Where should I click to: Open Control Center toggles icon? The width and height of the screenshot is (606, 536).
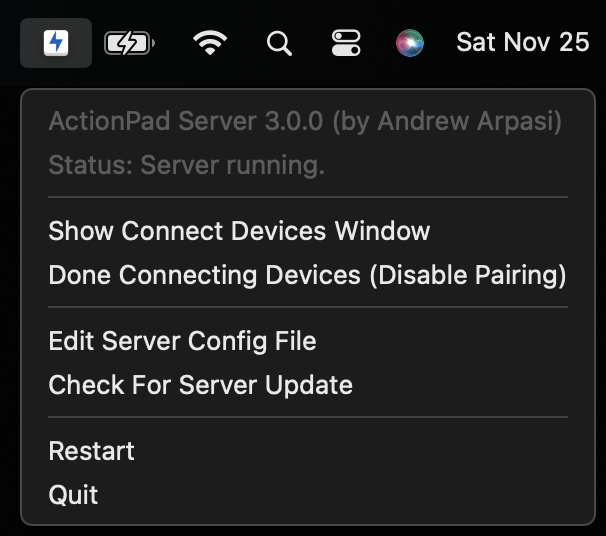coord(346,43)
